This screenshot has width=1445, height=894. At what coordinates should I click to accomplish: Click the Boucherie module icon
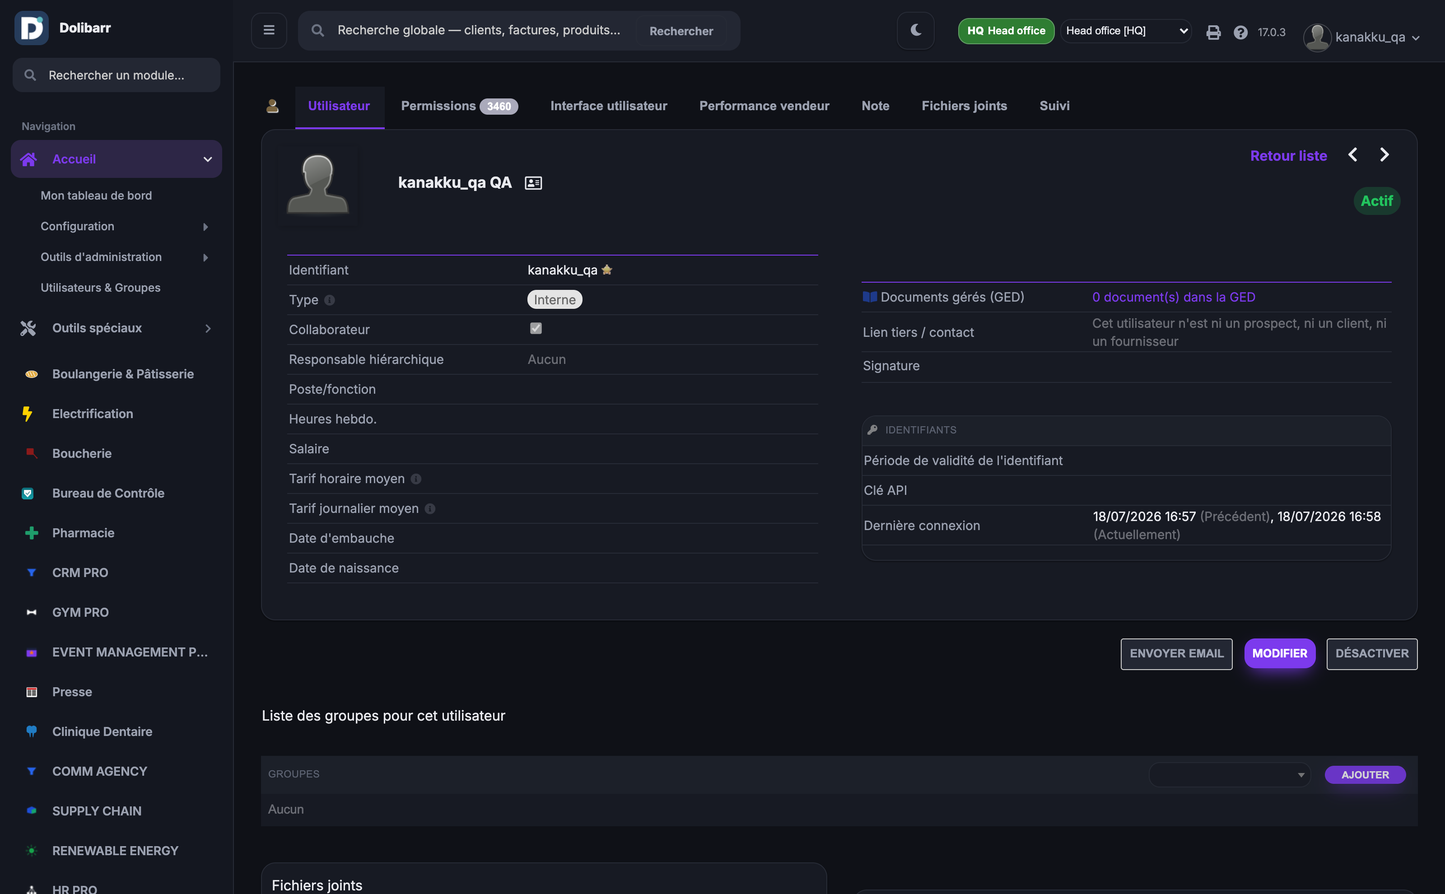[x=31, y=454]
